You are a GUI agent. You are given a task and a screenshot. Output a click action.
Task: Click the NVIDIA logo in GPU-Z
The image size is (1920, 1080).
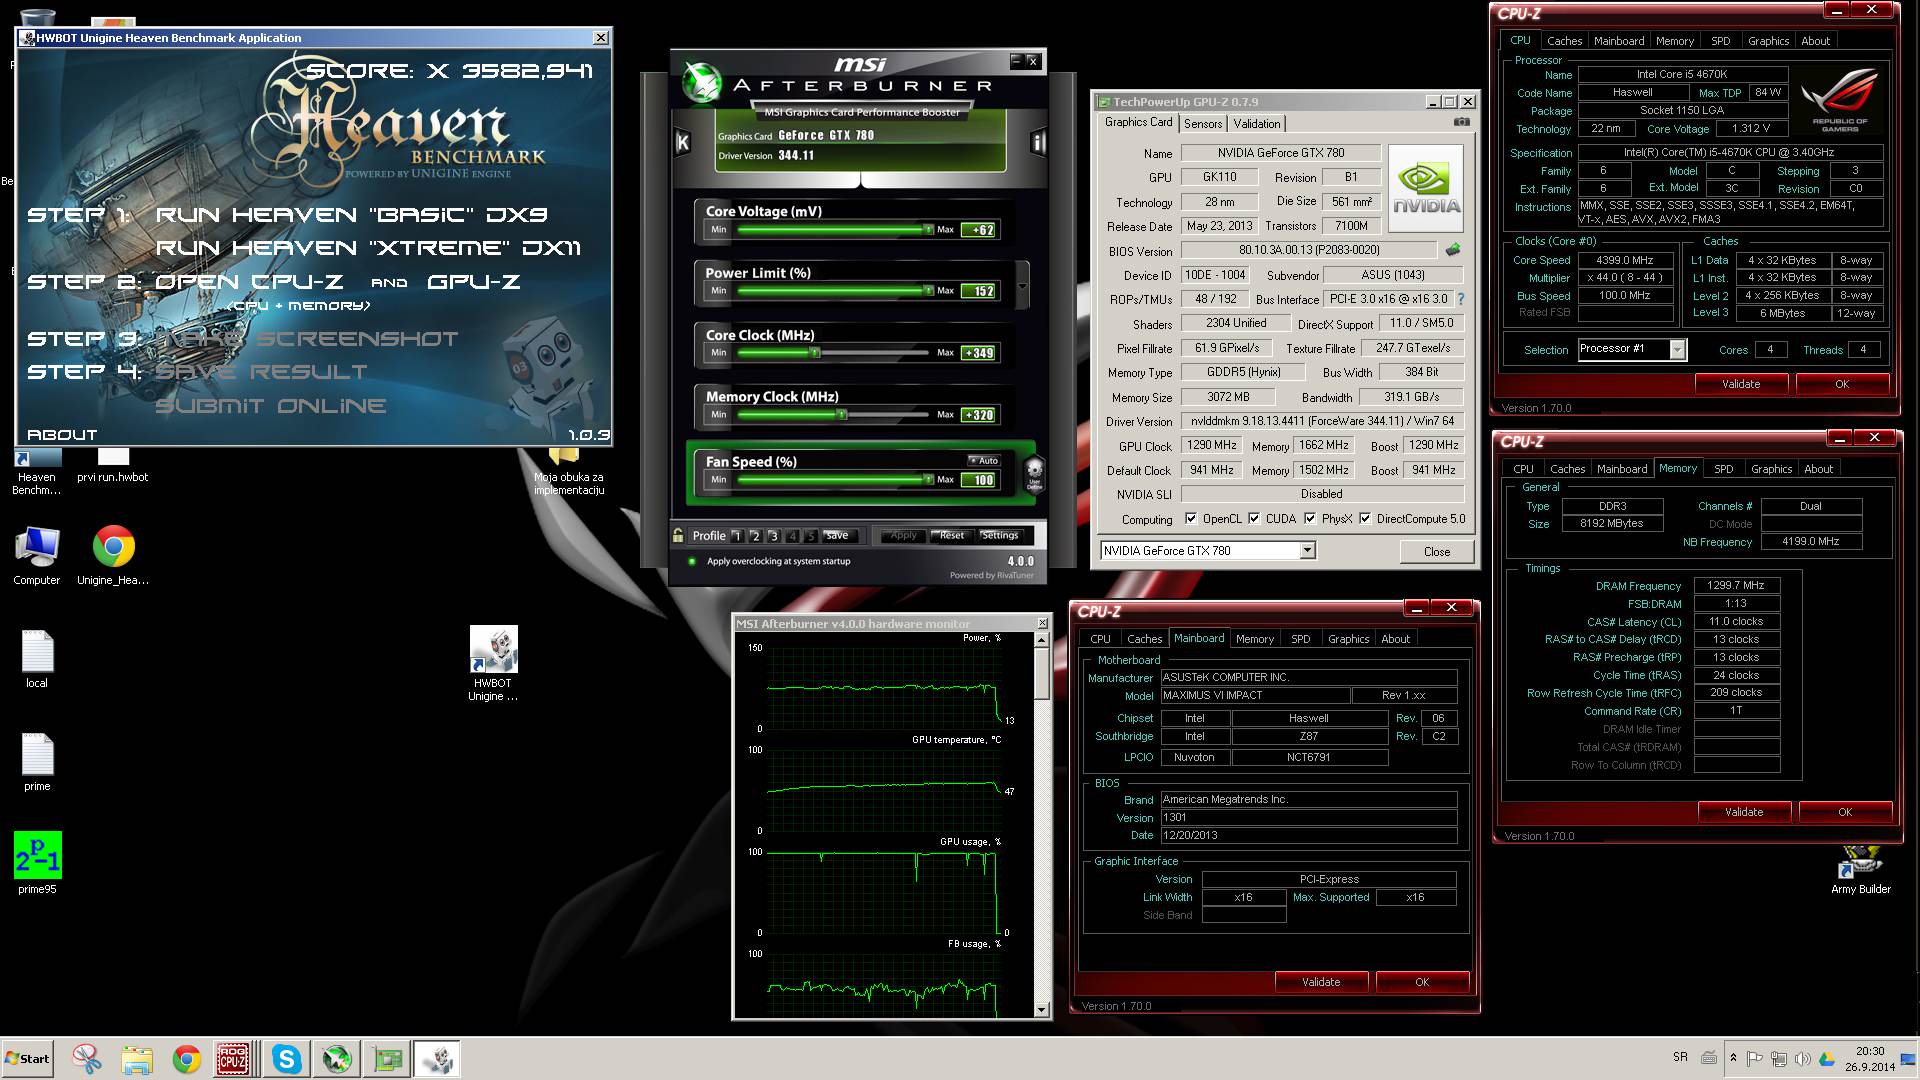pyautogui.click(x=1426, y=189)
